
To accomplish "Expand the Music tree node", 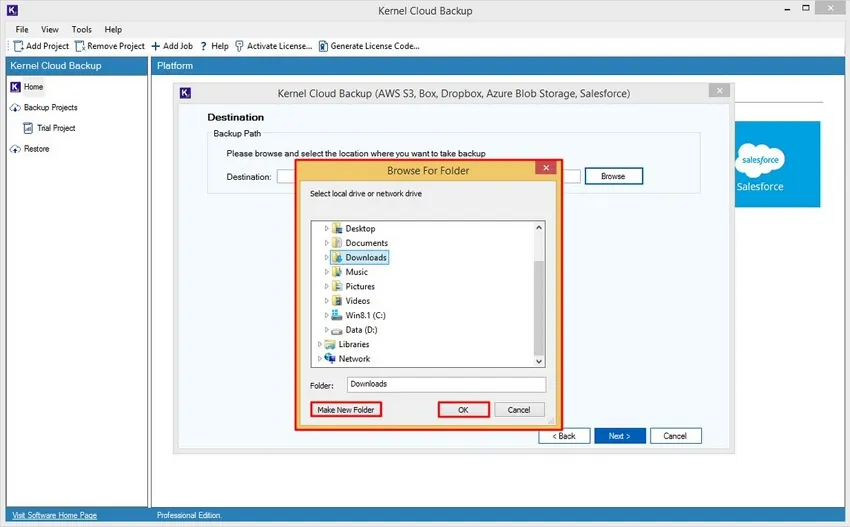I will pyautogui.click(x=326, y=272).
